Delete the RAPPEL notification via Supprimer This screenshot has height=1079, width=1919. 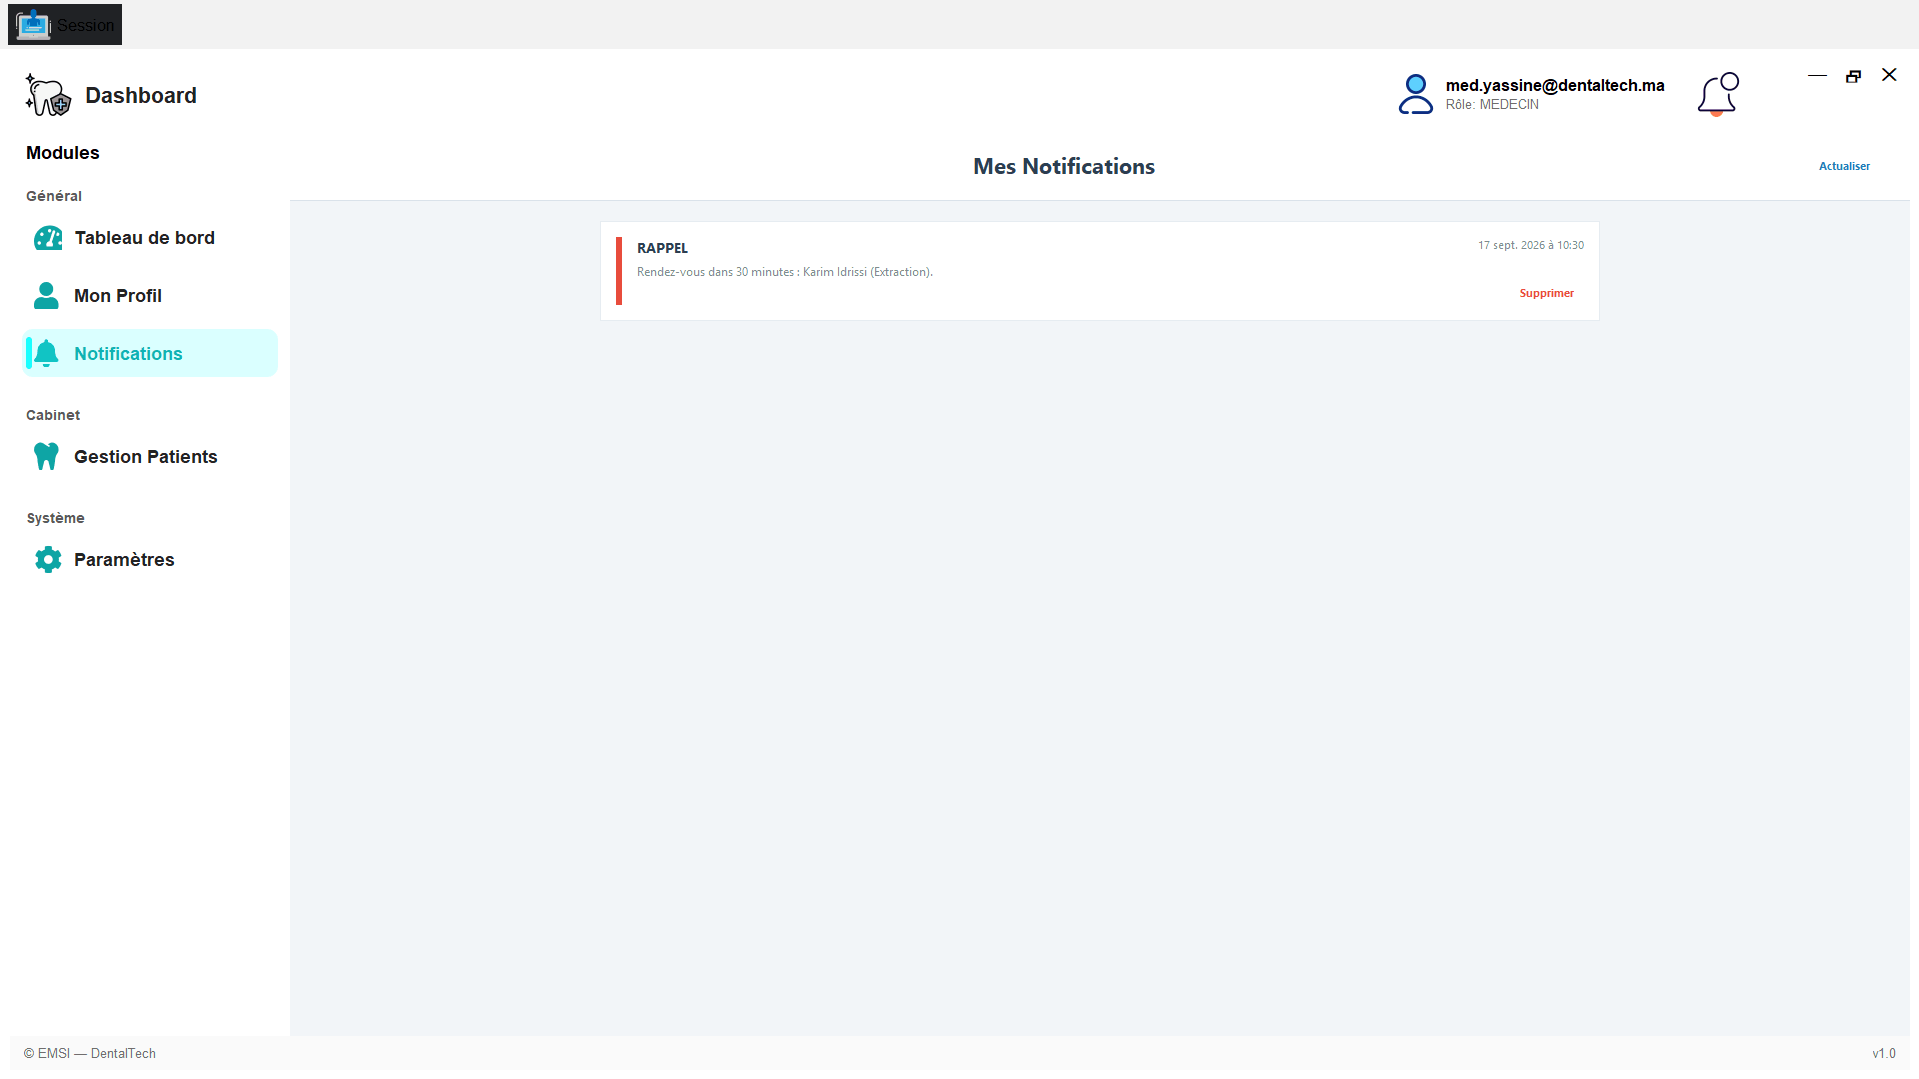[x=1546, y=293]
